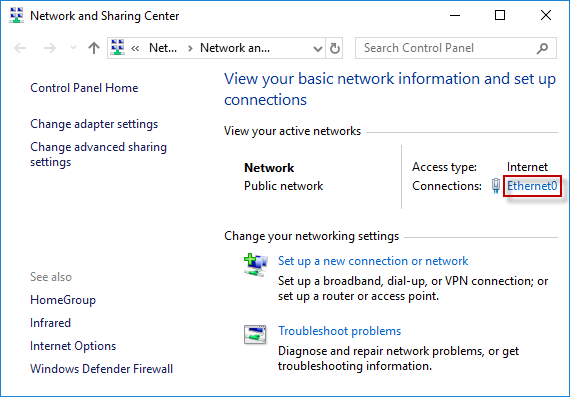Viewport: 570px width, 397px height.
Task: Open Change advanced sharing settings
Action: (x=99, y=155)
